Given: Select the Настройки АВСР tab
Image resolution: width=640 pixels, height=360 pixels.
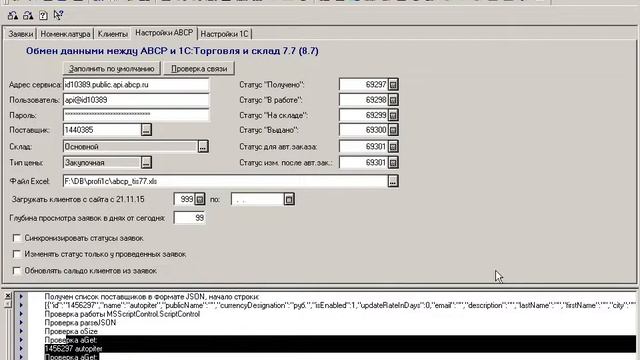Looking at the screenshot, I should click(x=164, y=33).
